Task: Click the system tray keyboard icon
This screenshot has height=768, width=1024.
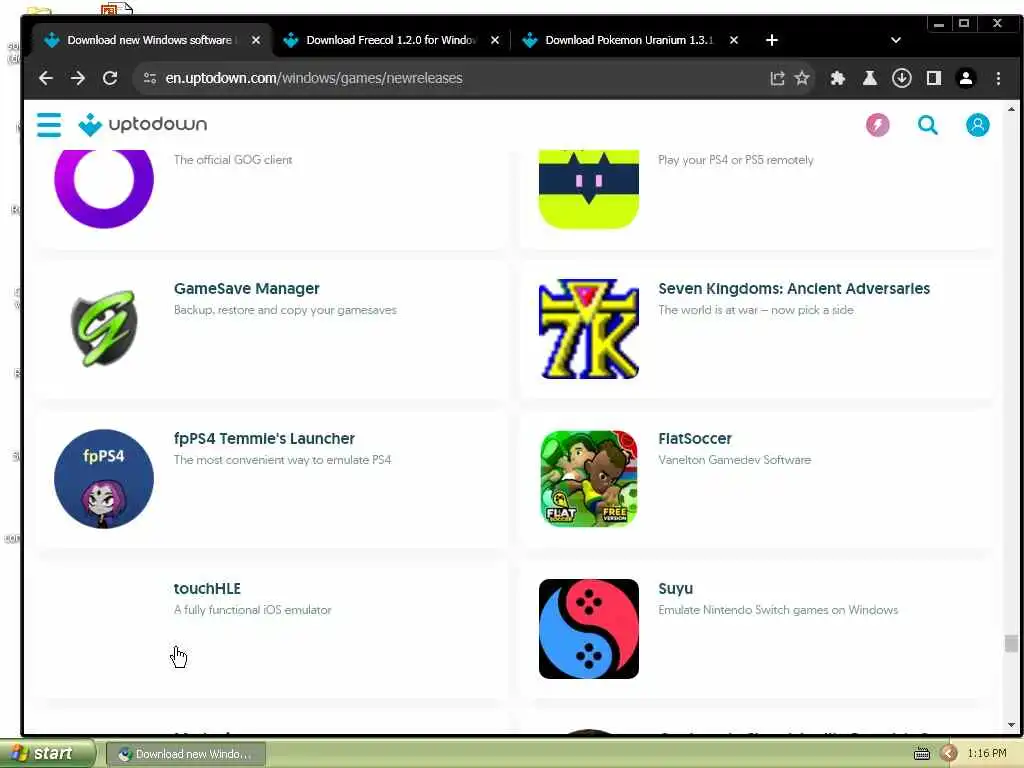Action: tap(921, 754)
